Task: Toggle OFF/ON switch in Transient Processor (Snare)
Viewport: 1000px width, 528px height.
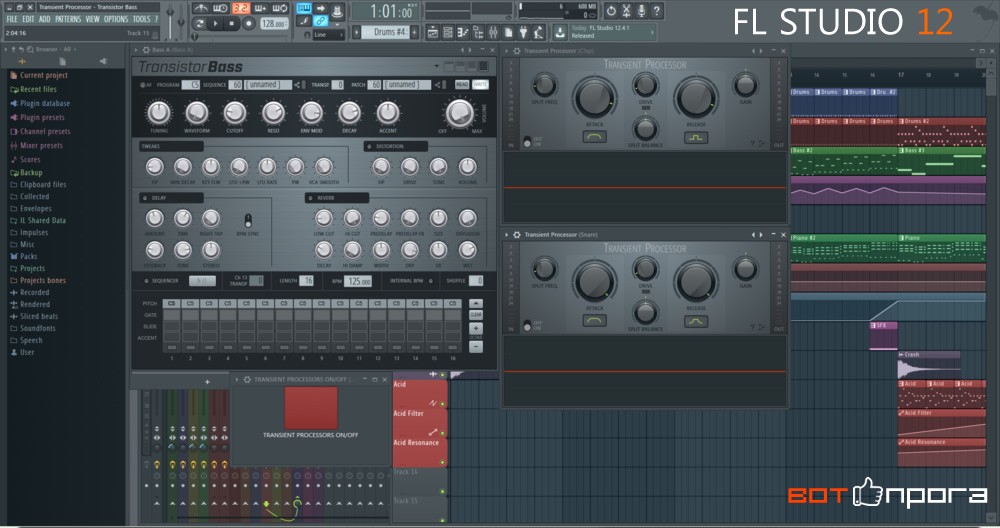Action: click(x=527, y=326)
